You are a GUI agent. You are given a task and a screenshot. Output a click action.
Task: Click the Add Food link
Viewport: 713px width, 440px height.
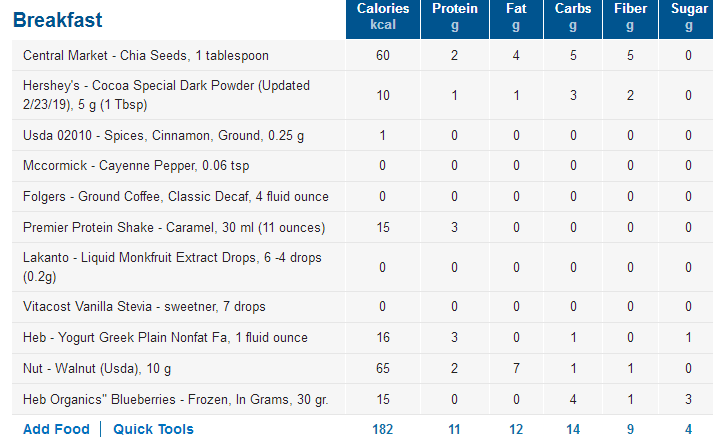tap(56, 429)
